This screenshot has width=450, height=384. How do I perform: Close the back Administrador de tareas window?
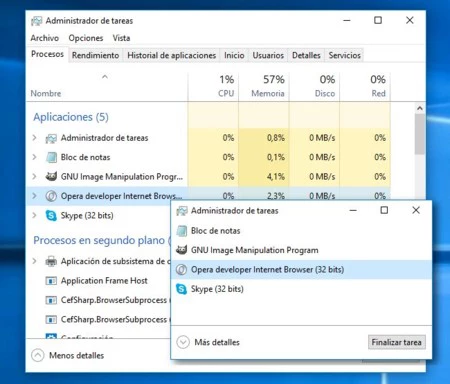410,20
